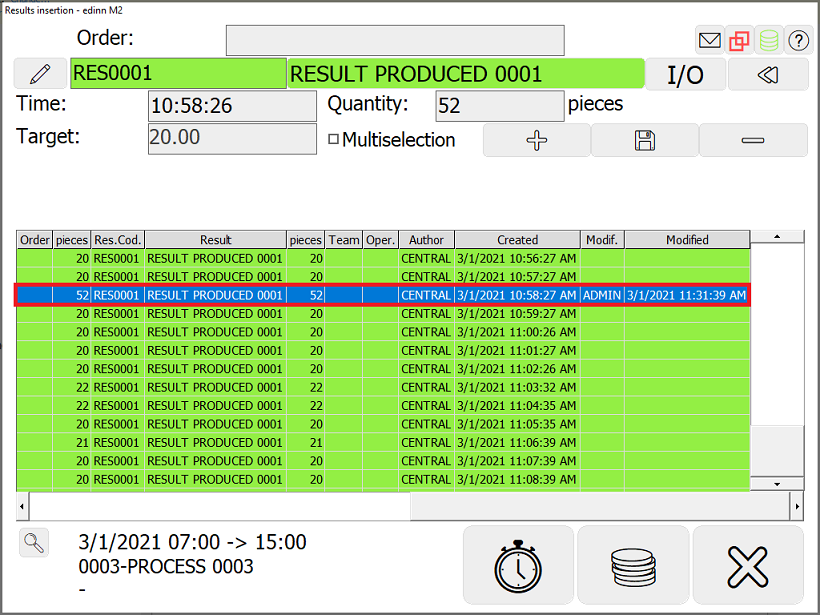Add a result with the plus button
This screenshot has width=820, height=615.
pyautogui.click(x=537, y=140)
